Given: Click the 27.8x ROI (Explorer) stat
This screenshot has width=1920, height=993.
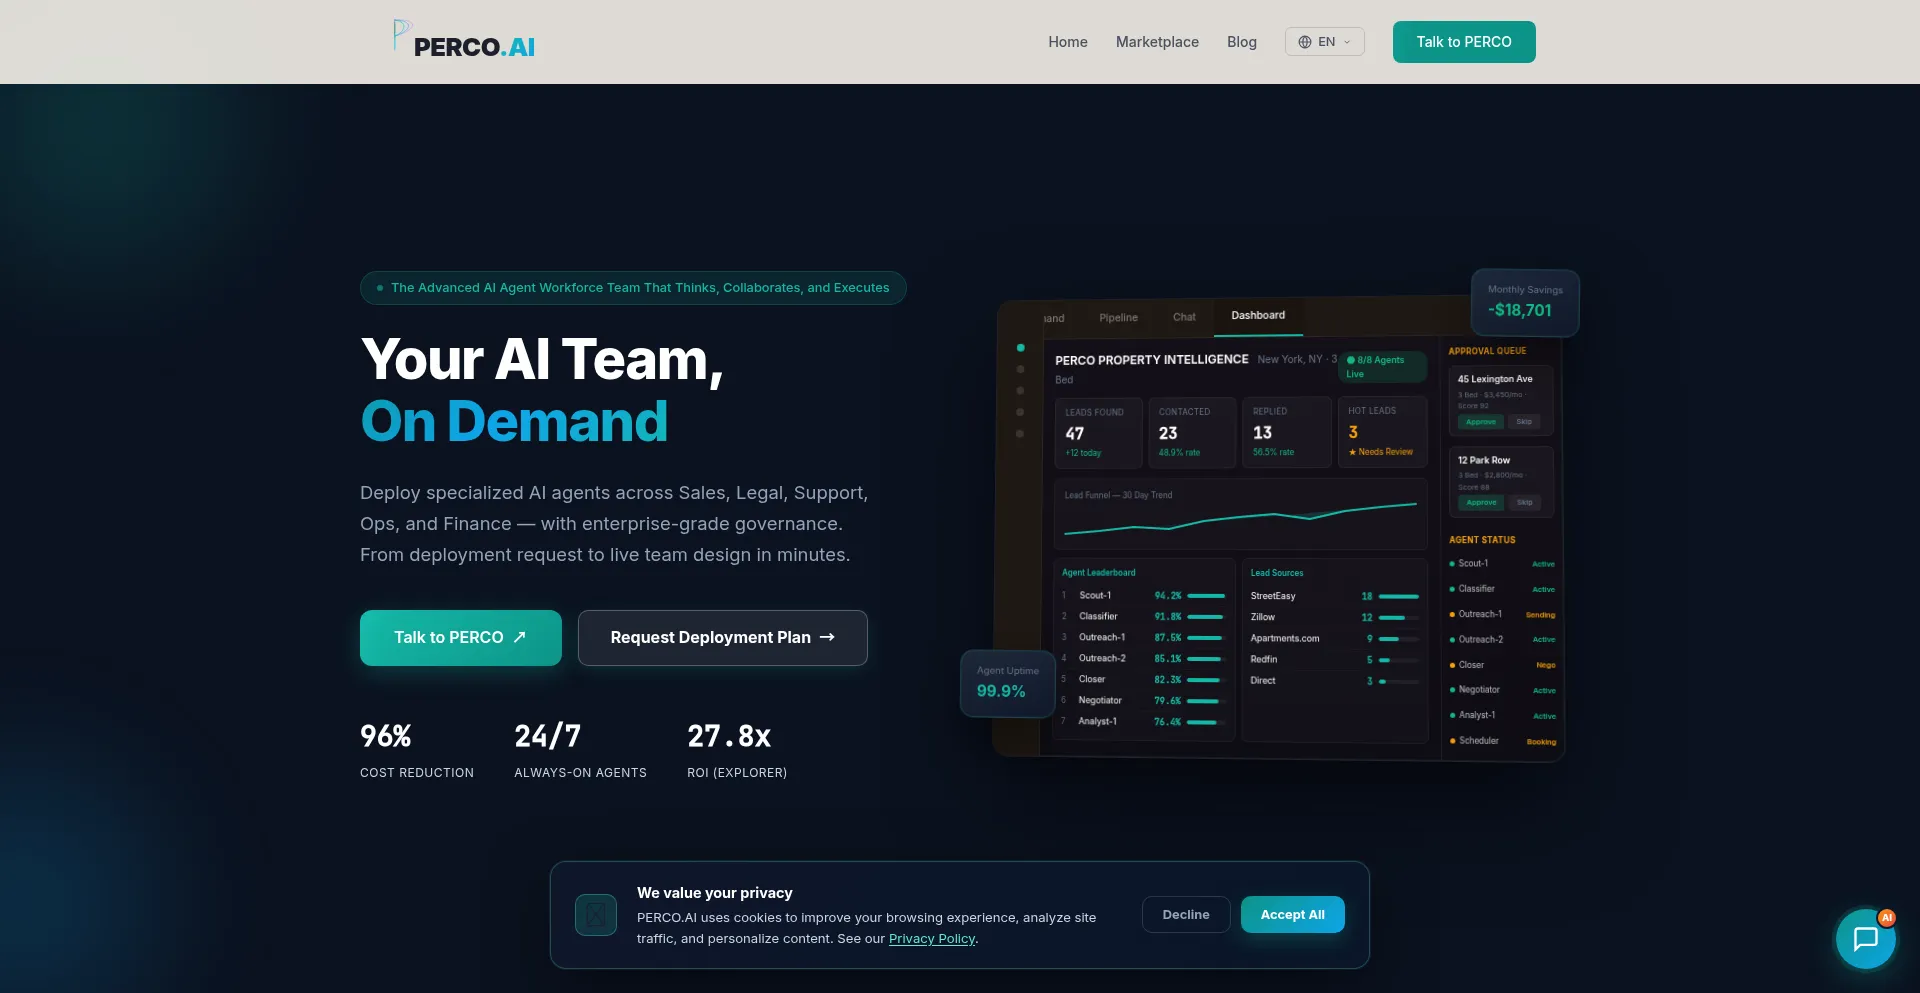Looking at the screenshot, I should click(737, 750).
